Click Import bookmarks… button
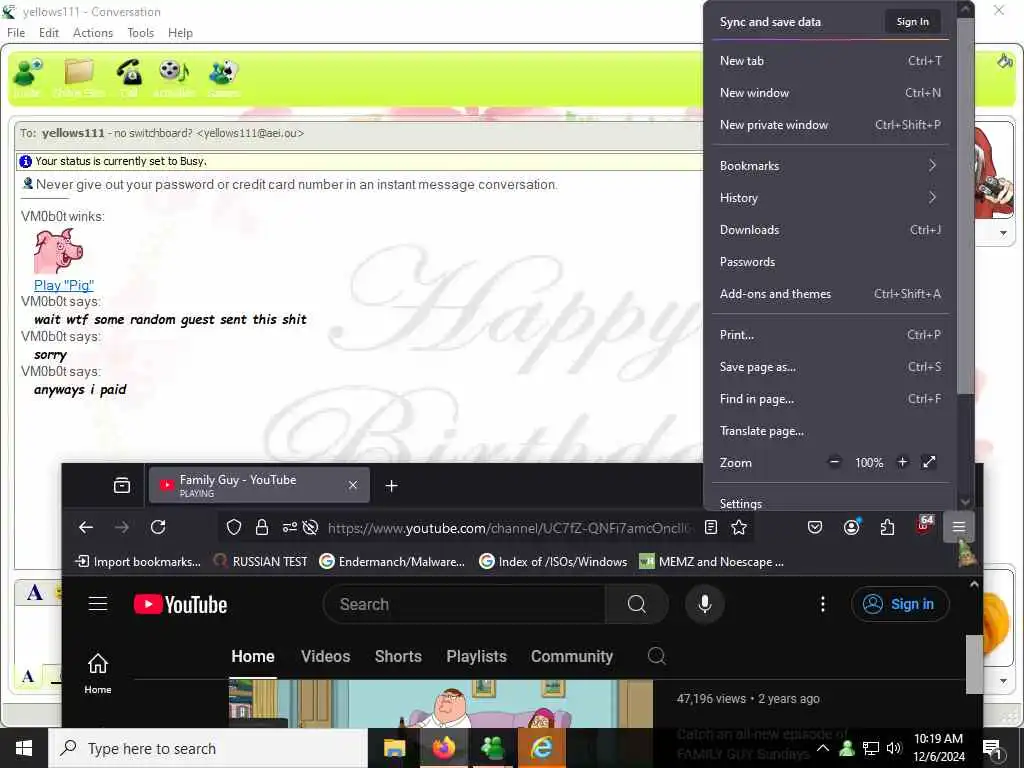This screenshot has height=768, width=1024. pyautogui.click(x=138, y=562)
